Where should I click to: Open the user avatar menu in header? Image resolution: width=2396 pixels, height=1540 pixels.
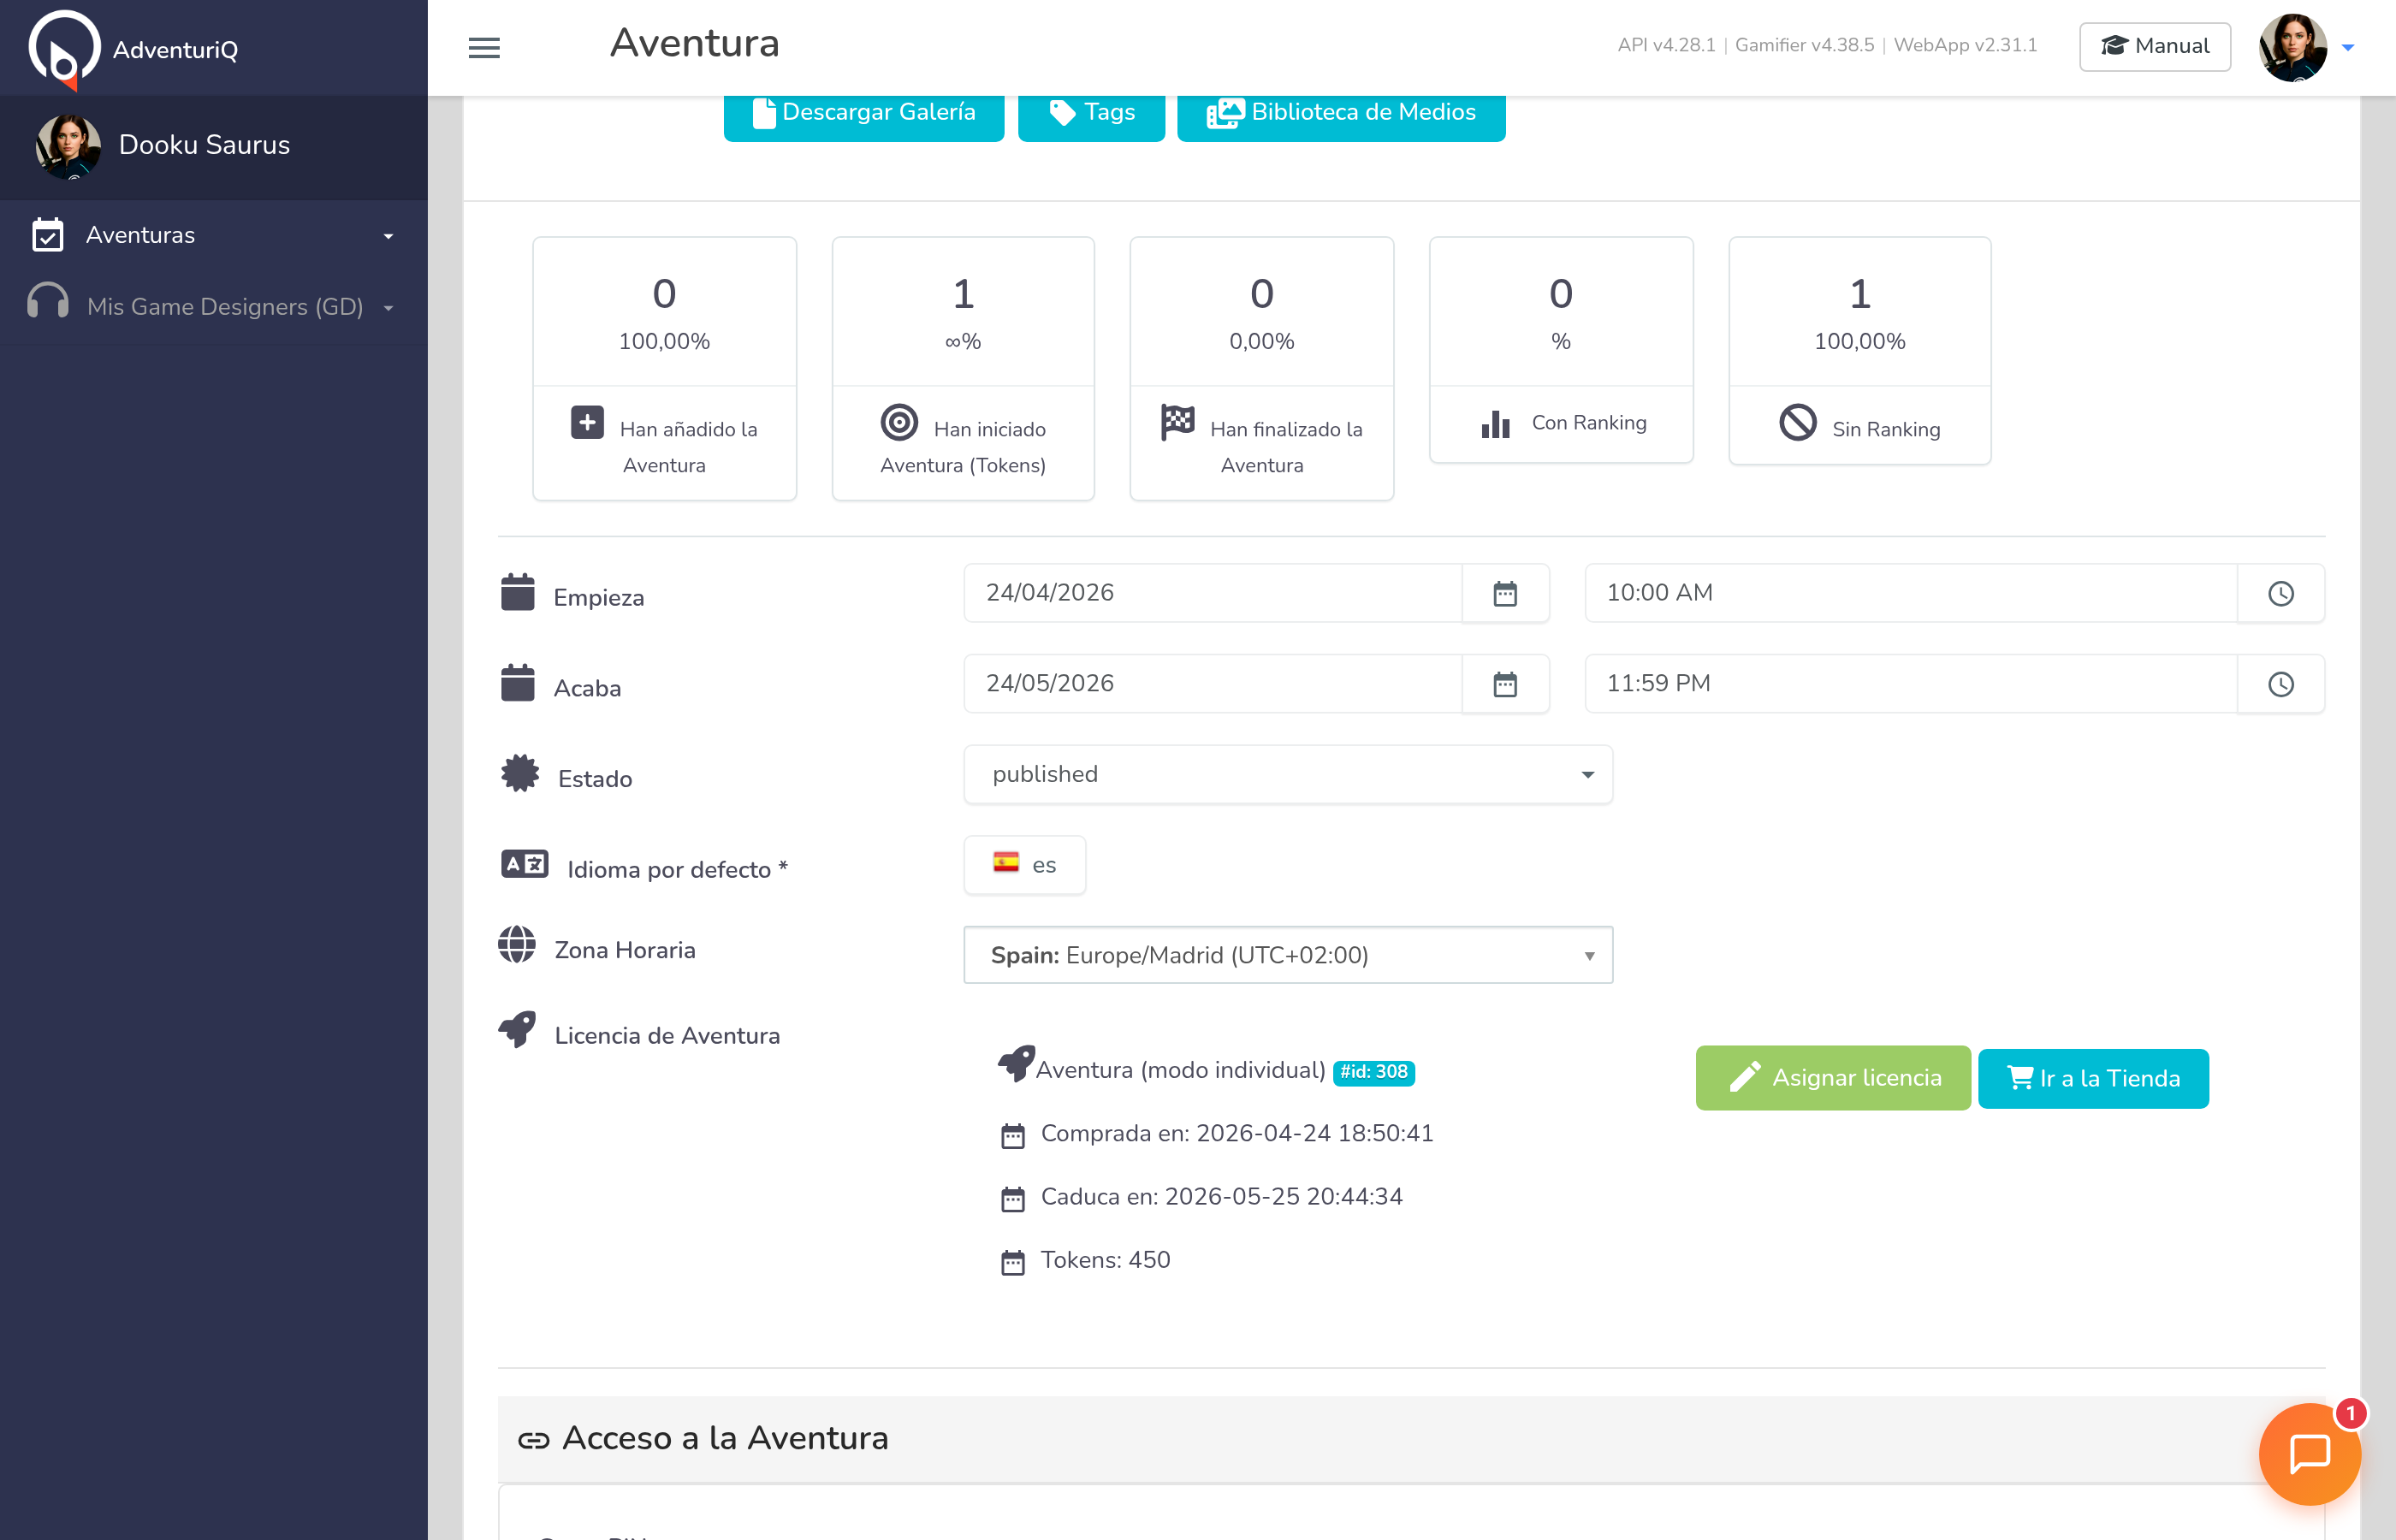2292,47
